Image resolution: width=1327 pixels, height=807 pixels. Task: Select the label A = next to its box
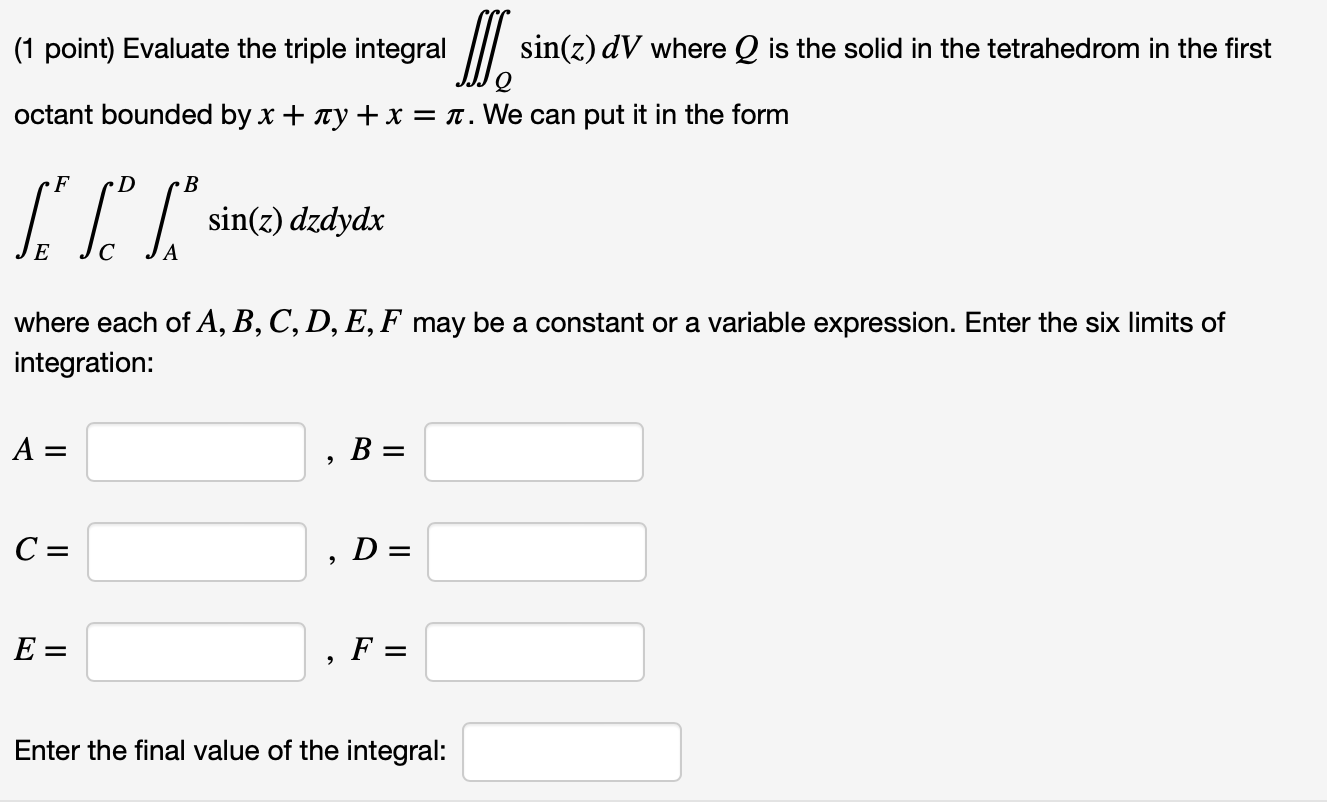pos(38,451)
